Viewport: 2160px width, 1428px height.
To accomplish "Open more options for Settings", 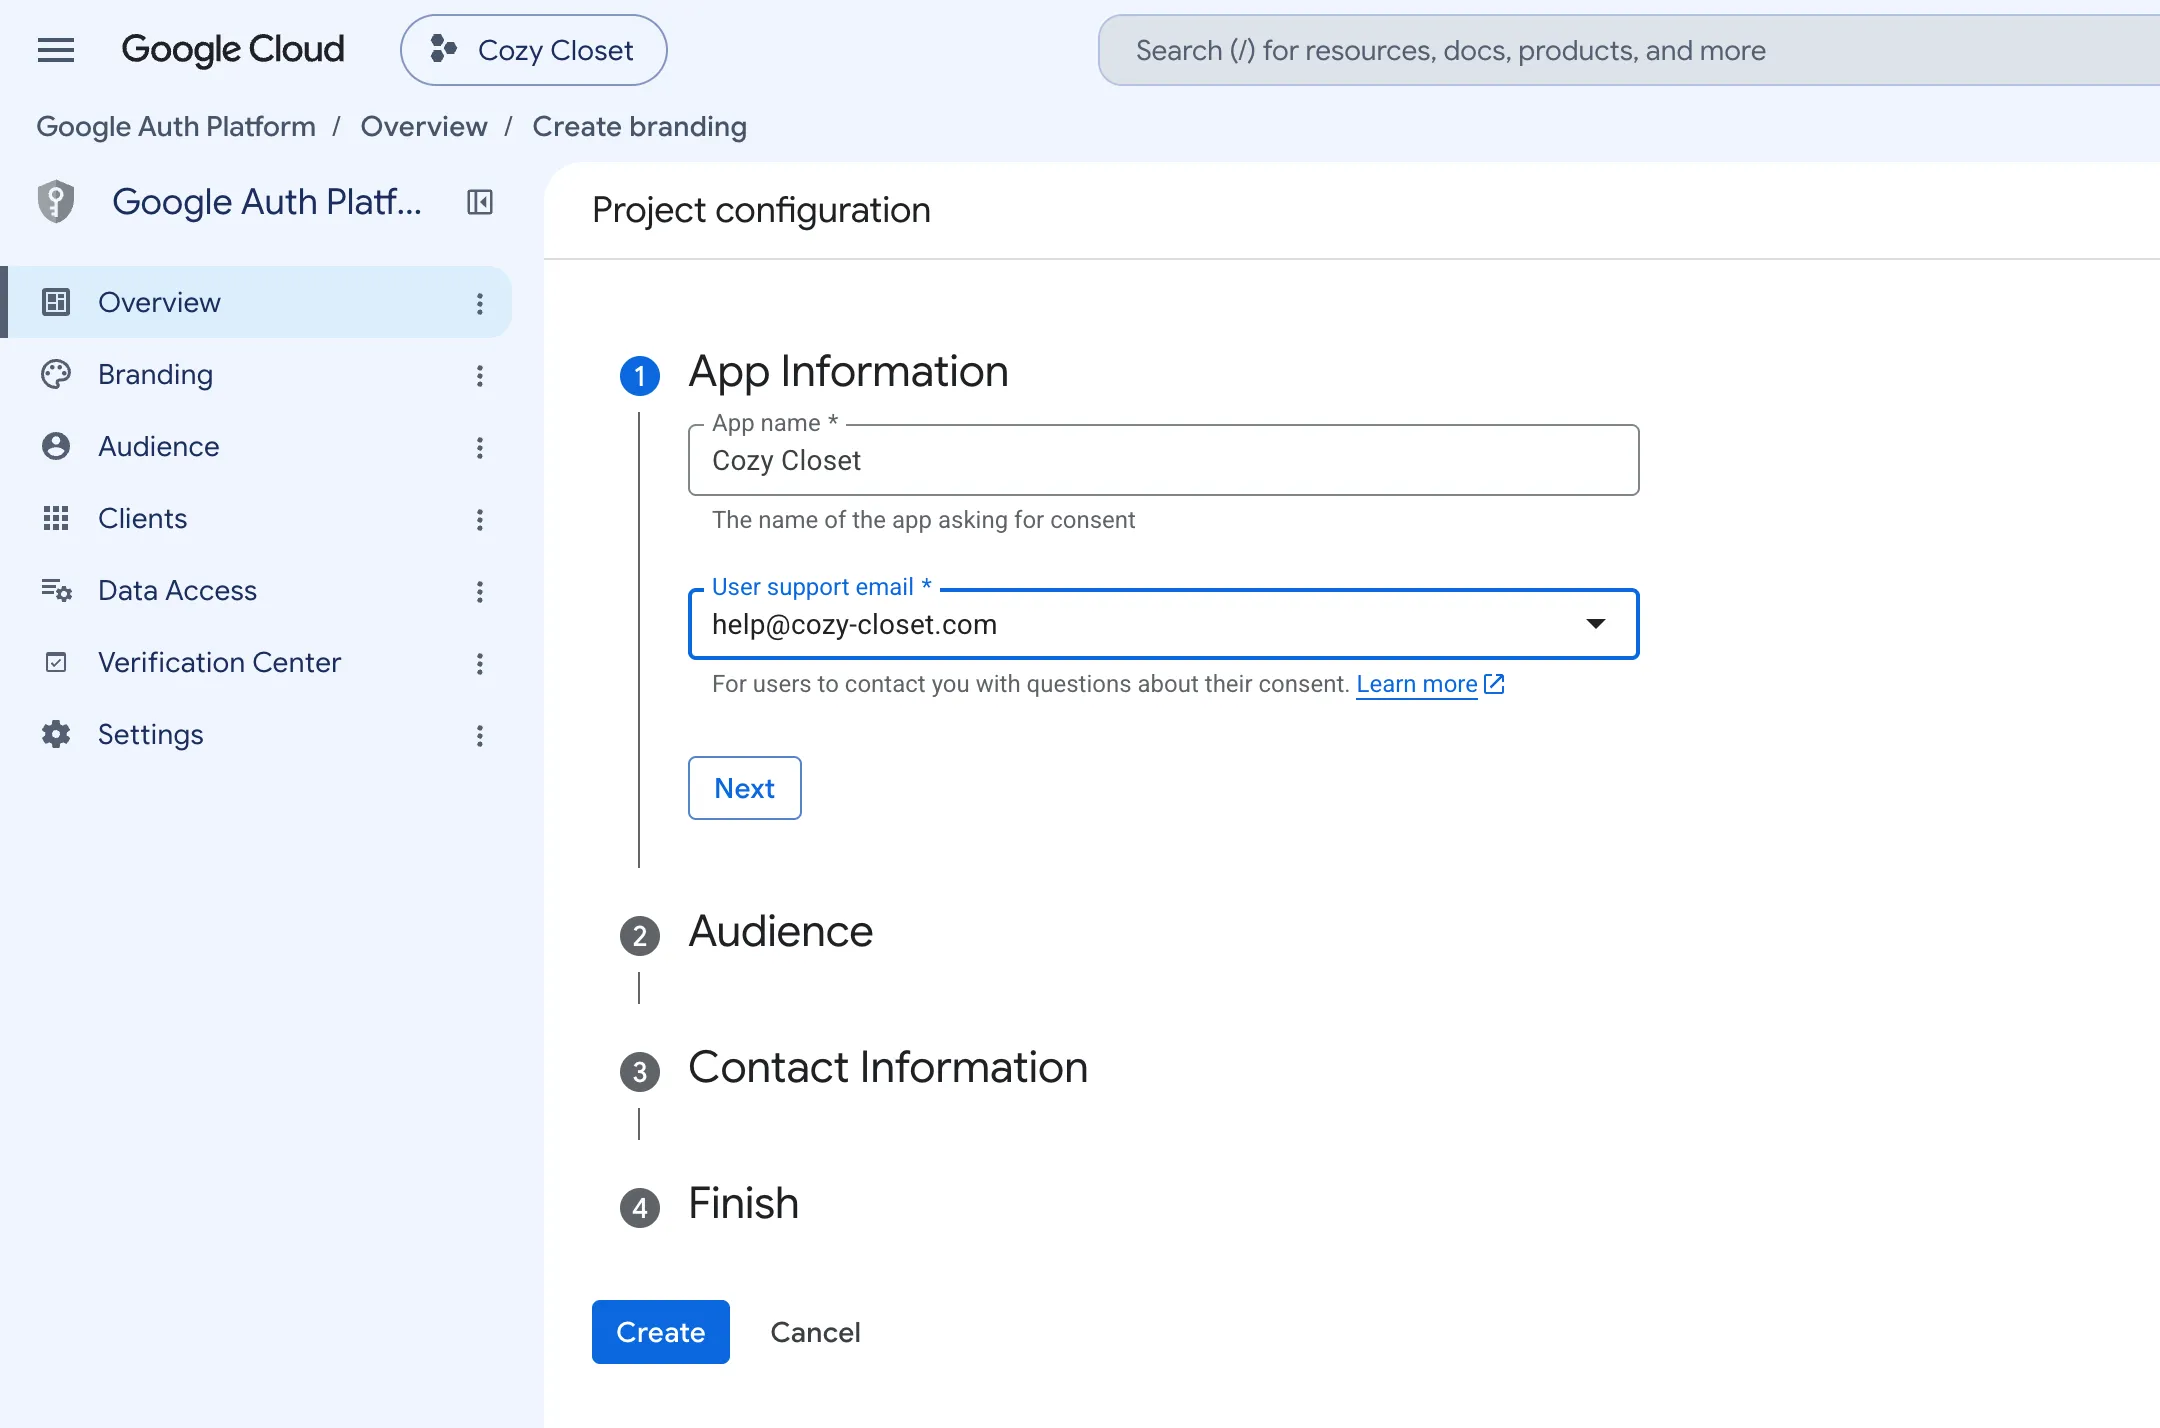I will click(480, 735).
